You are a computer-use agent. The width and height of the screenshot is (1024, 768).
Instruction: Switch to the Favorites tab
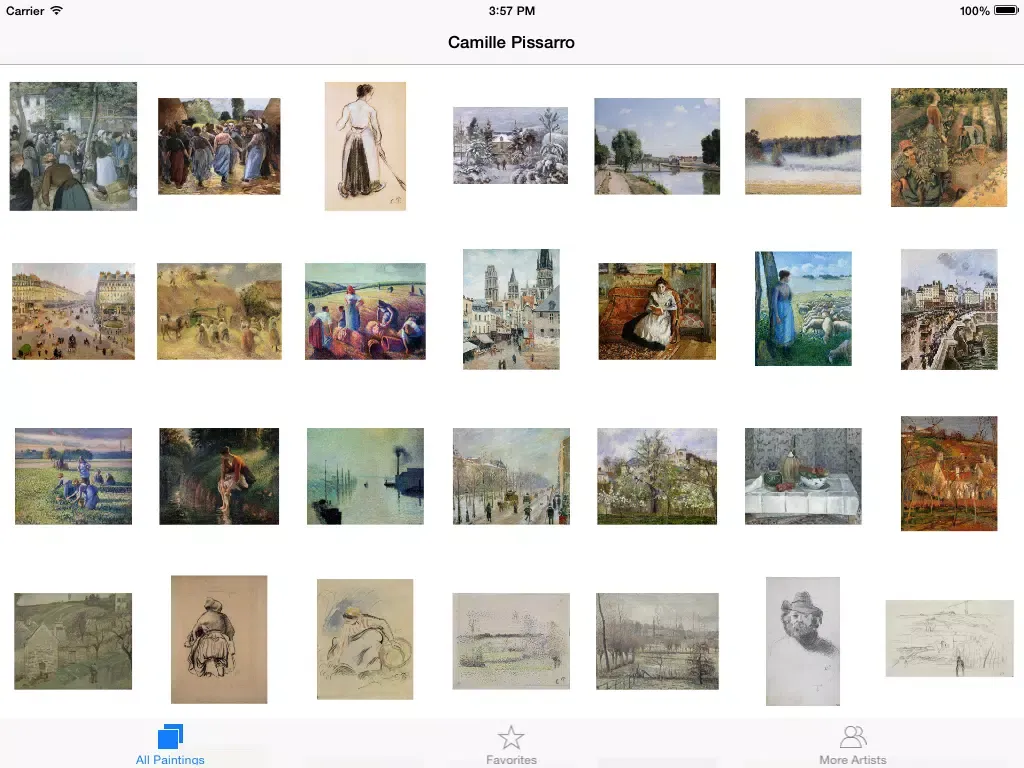coord(511,744)
